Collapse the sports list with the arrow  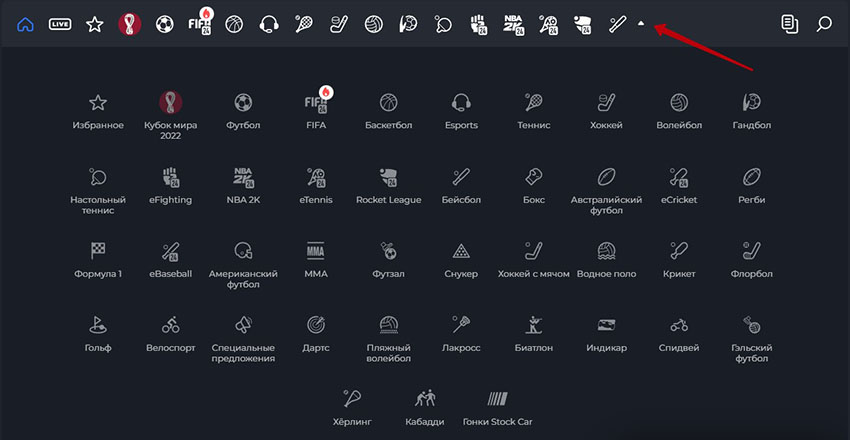[x=641, y=24]
